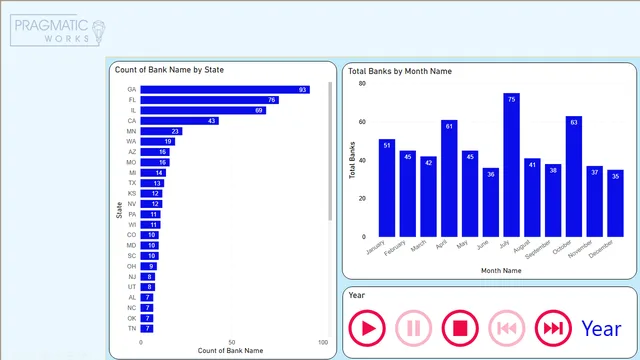Select the July column showing 75
This screenshot has height=360, width=640.
click(511, 165)
